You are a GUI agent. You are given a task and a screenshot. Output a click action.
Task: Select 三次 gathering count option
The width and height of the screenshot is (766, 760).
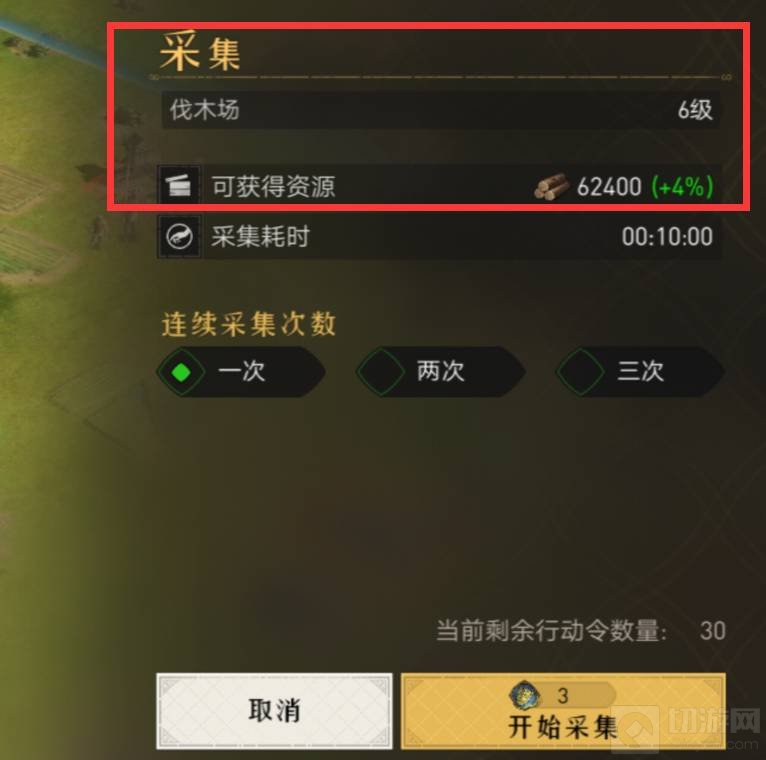(640, 372)
